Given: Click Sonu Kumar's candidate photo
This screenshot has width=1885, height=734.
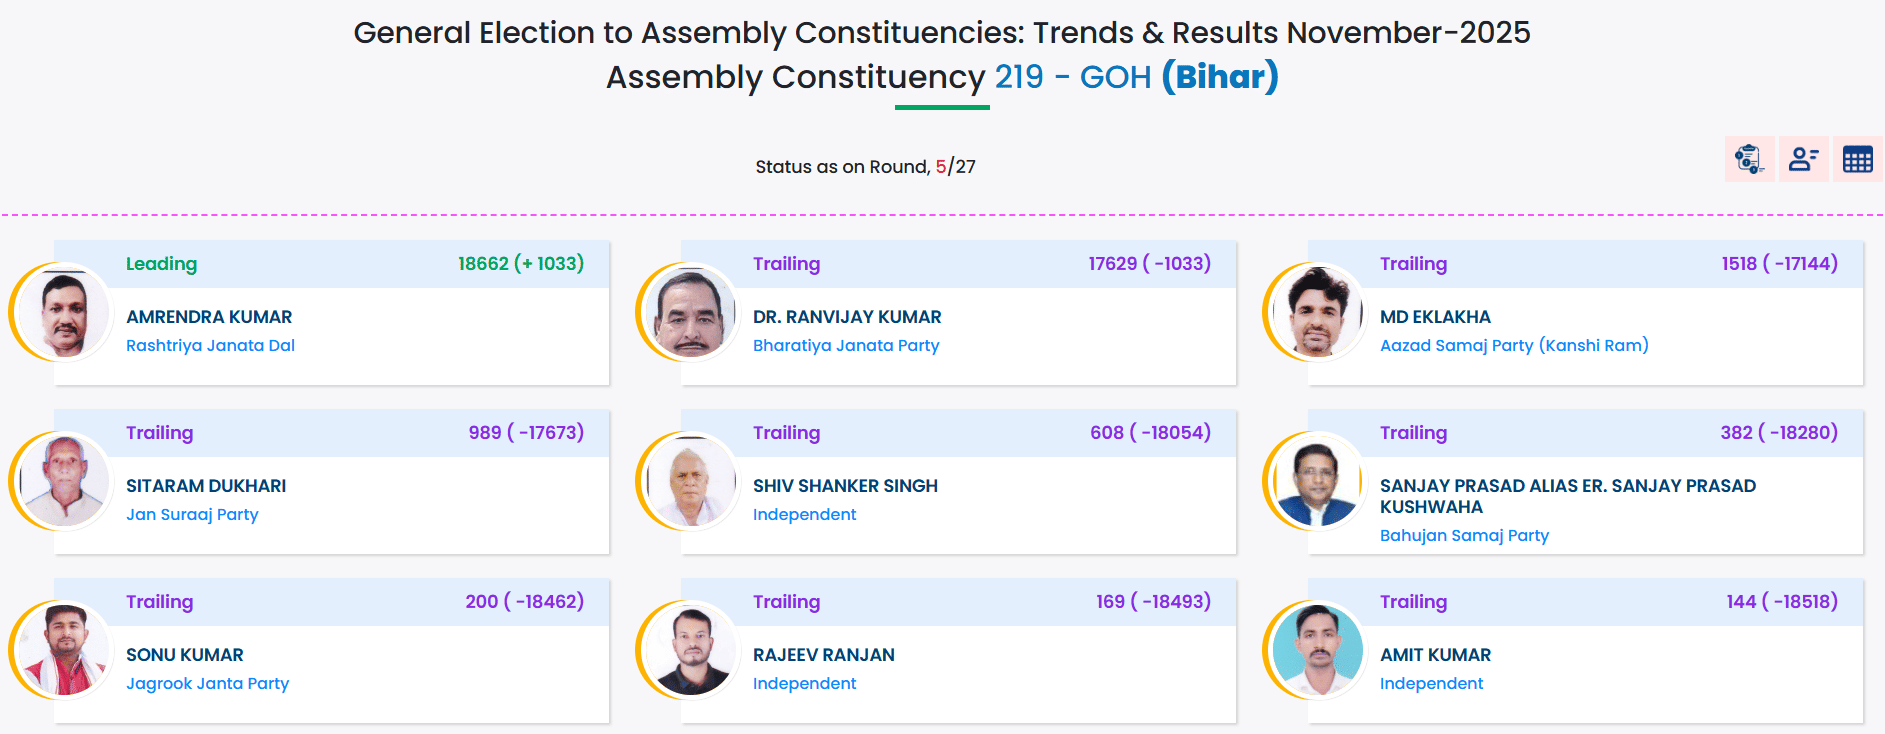Looking at the screenshot, I should [65, 651].
